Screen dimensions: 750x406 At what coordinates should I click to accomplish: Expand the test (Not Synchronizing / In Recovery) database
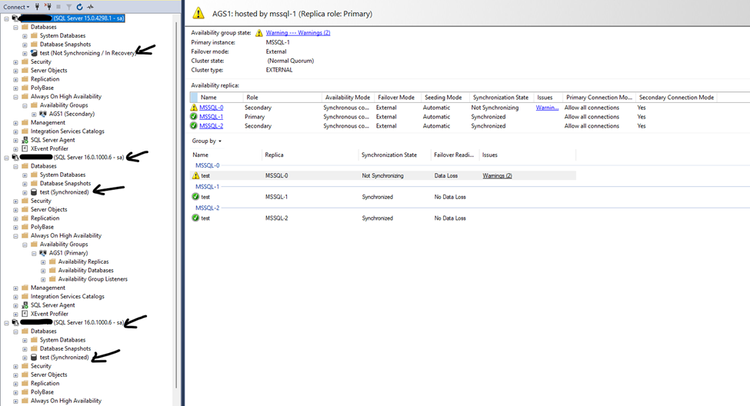click(x=25, y=53)
